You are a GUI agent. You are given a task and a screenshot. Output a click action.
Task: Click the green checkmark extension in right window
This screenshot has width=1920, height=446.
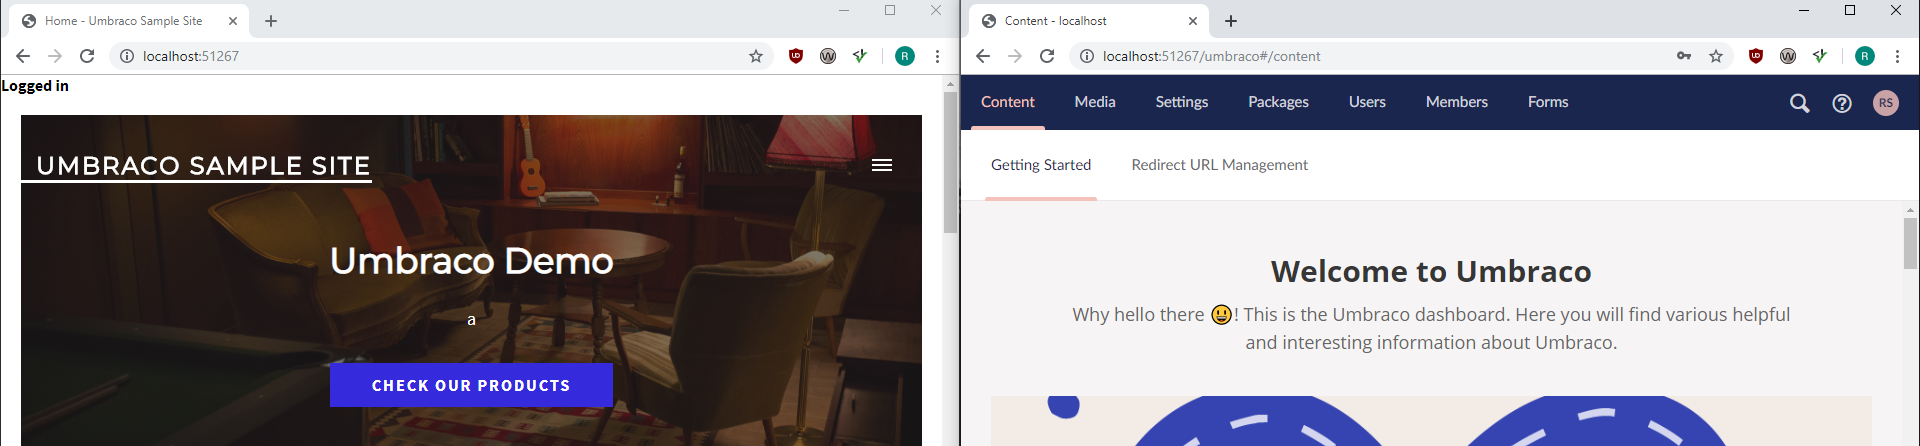[1820, 56]
